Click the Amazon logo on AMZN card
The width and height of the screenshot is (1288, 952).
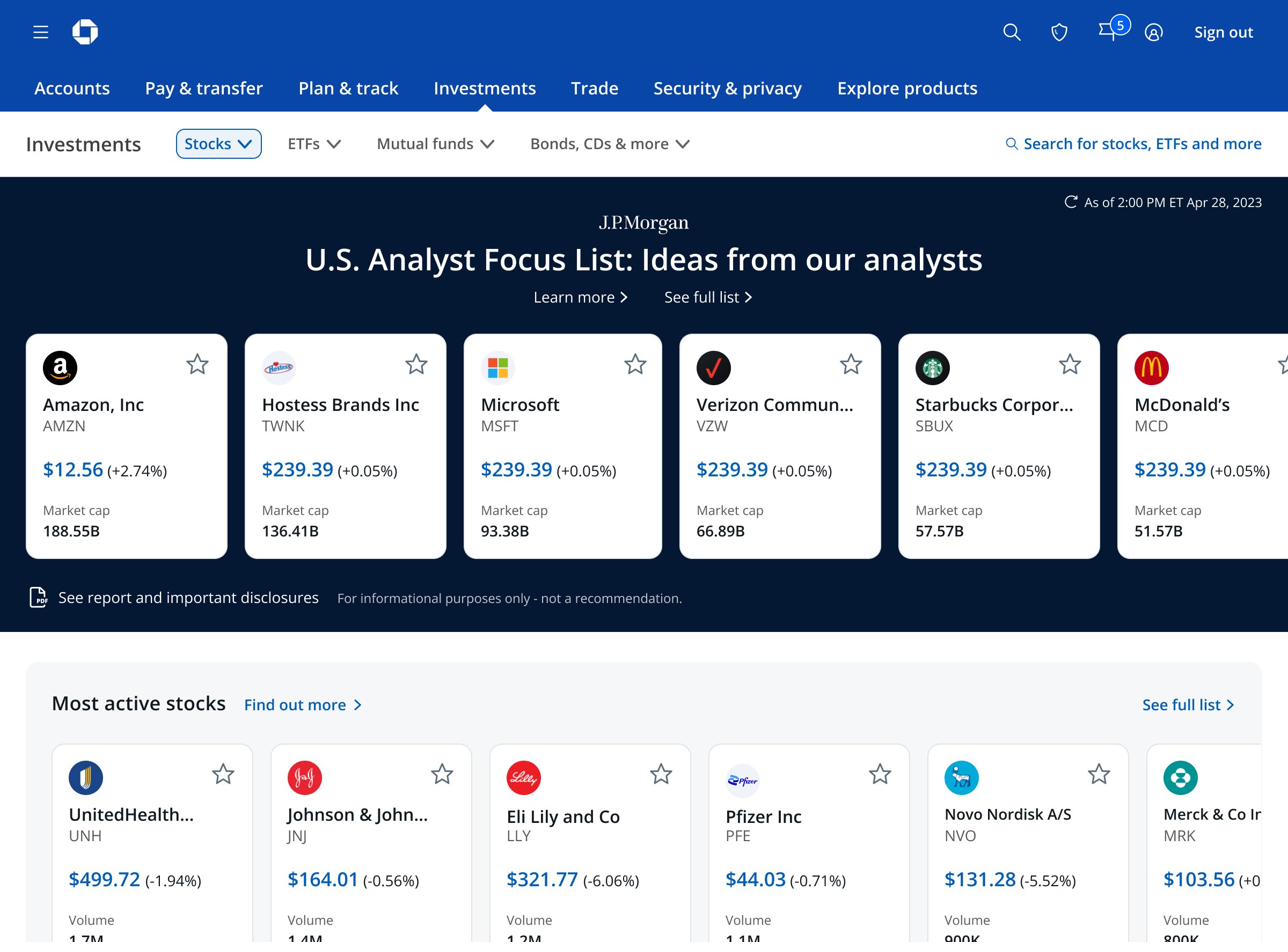click(60, 367)
